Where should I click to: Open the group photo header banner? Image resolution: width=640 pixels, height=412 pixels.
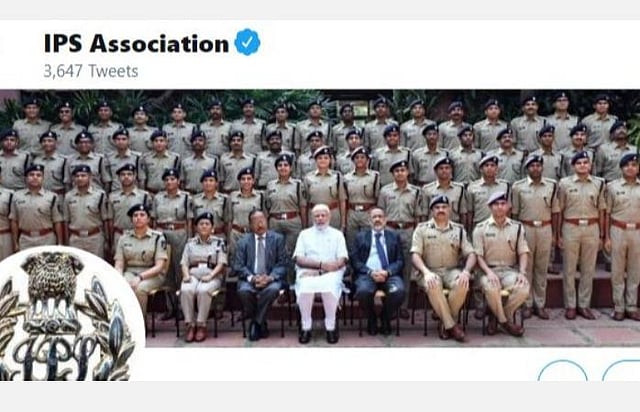click(x=320, y=218)
